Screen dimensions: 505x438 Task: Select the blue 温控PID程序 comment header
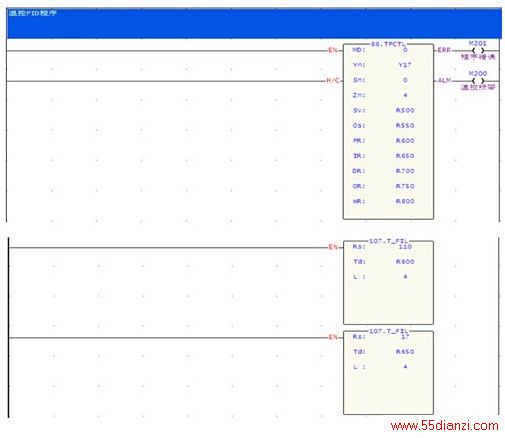point(254,23)
